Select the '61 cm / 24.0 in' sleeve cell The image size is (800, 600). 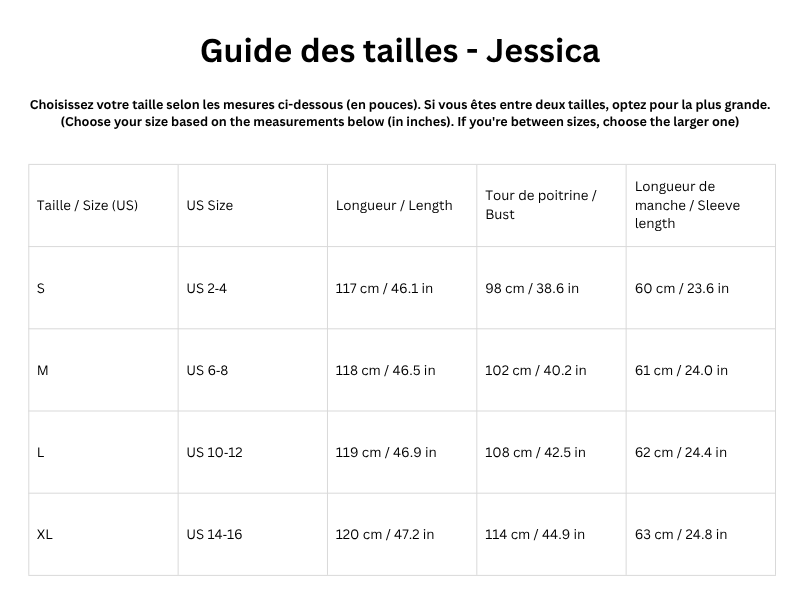(682, 370)
